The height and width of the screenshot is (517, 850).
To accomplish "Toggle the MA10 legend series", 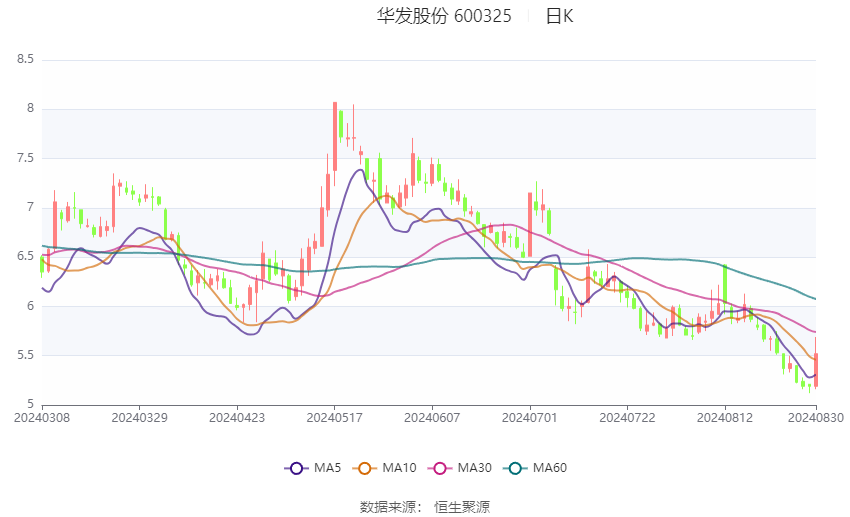I will [x=384, y=468].
